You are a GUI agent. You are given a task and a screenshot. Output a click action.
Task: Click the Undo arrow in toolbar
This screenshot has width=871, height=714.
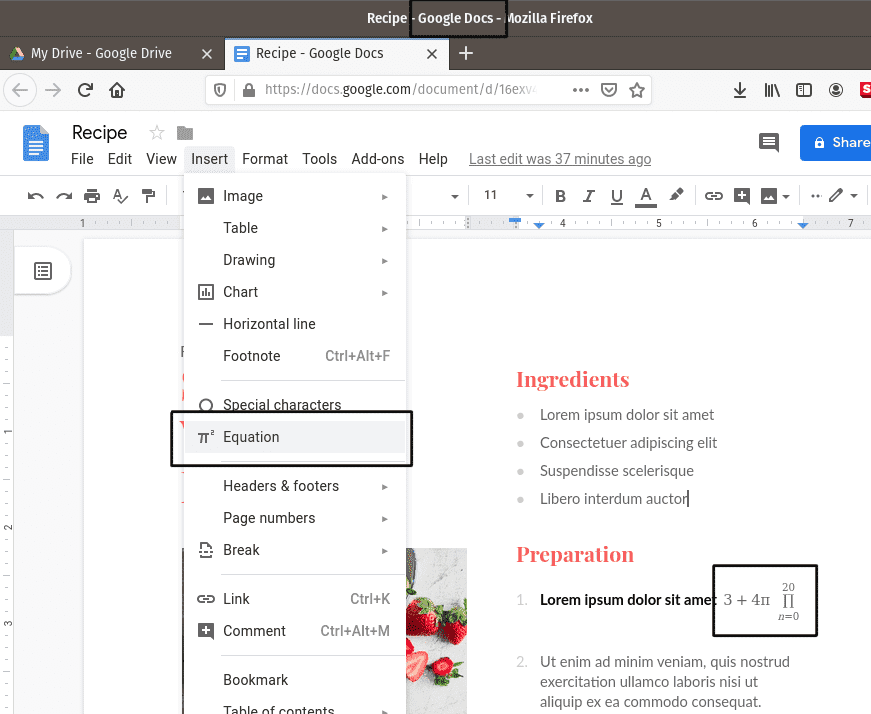[x=36, y=196]
